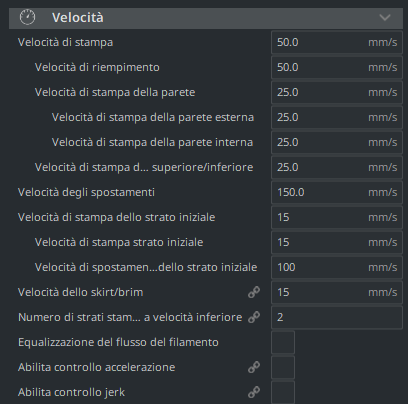Select Velocità degli spostamenti value 150.0
The image size is (408, 404).
point(337,192)
